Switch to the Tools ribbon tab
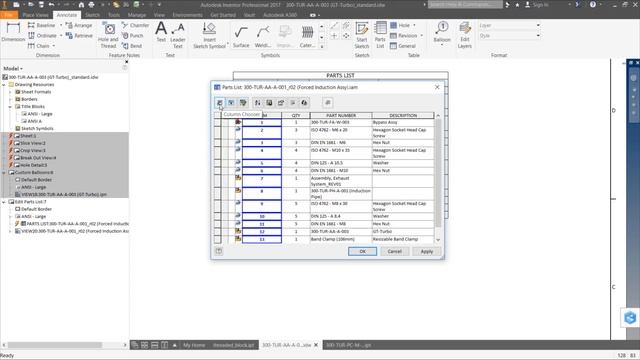The width and height of the screenshot is (640, 360). tap(114, 15)
